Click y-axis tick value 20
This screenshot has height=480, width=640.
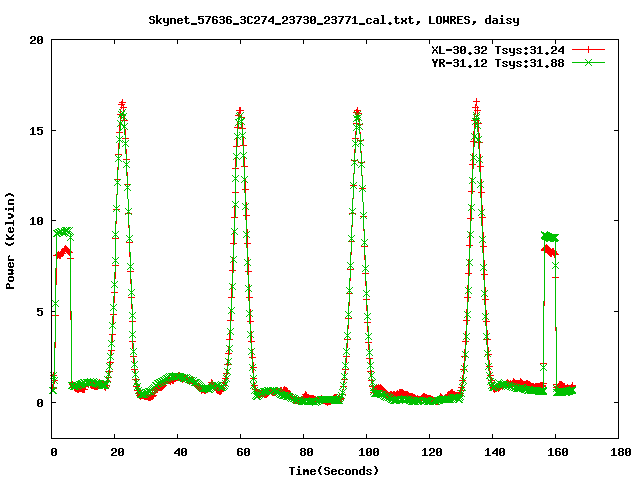(37, 40)
